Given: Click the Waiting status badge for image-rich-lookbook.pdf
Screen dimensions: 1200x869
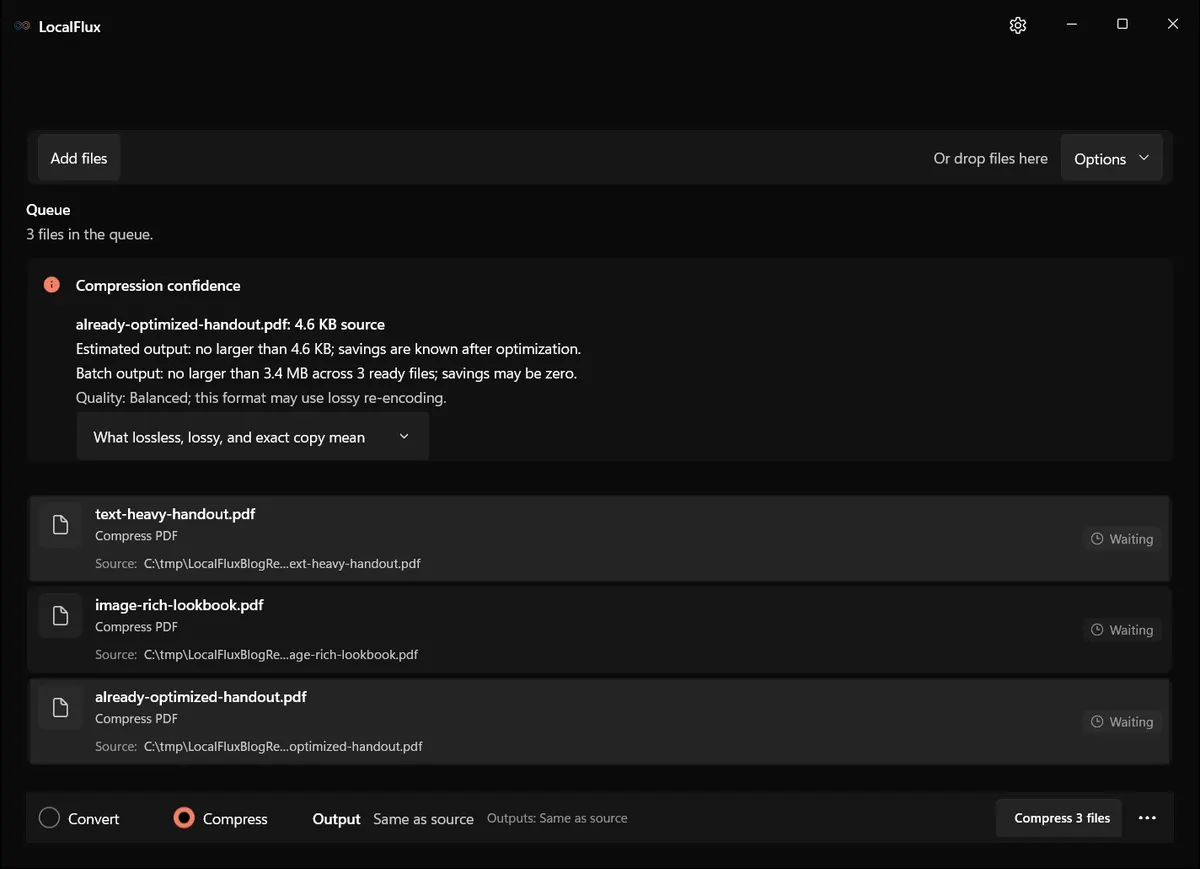Looking at the screenshot, I should click(1122, 630).
